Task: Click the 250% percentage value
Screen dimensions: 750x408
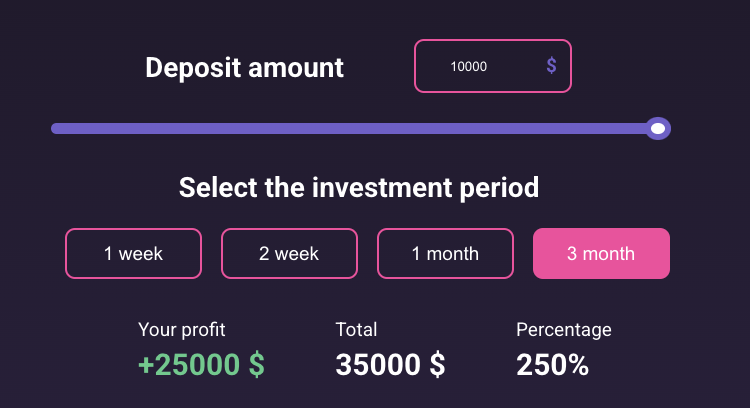Action: click(x=552, y=365)
